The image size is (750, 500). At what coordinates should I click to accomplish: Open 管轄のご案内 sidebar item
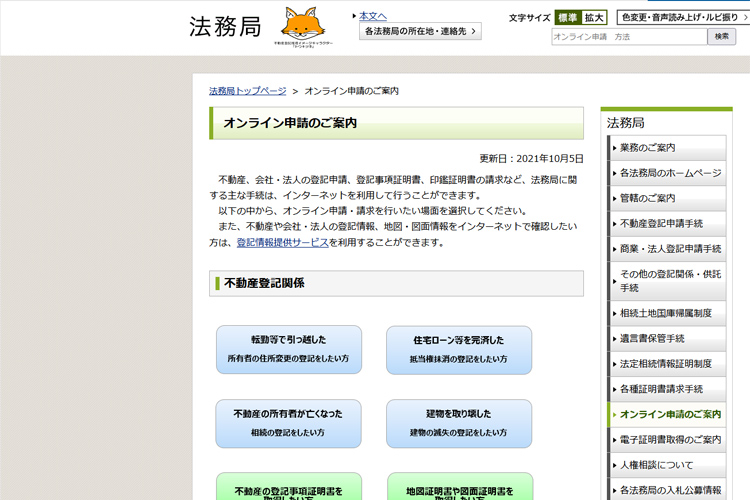coord(667,199)
